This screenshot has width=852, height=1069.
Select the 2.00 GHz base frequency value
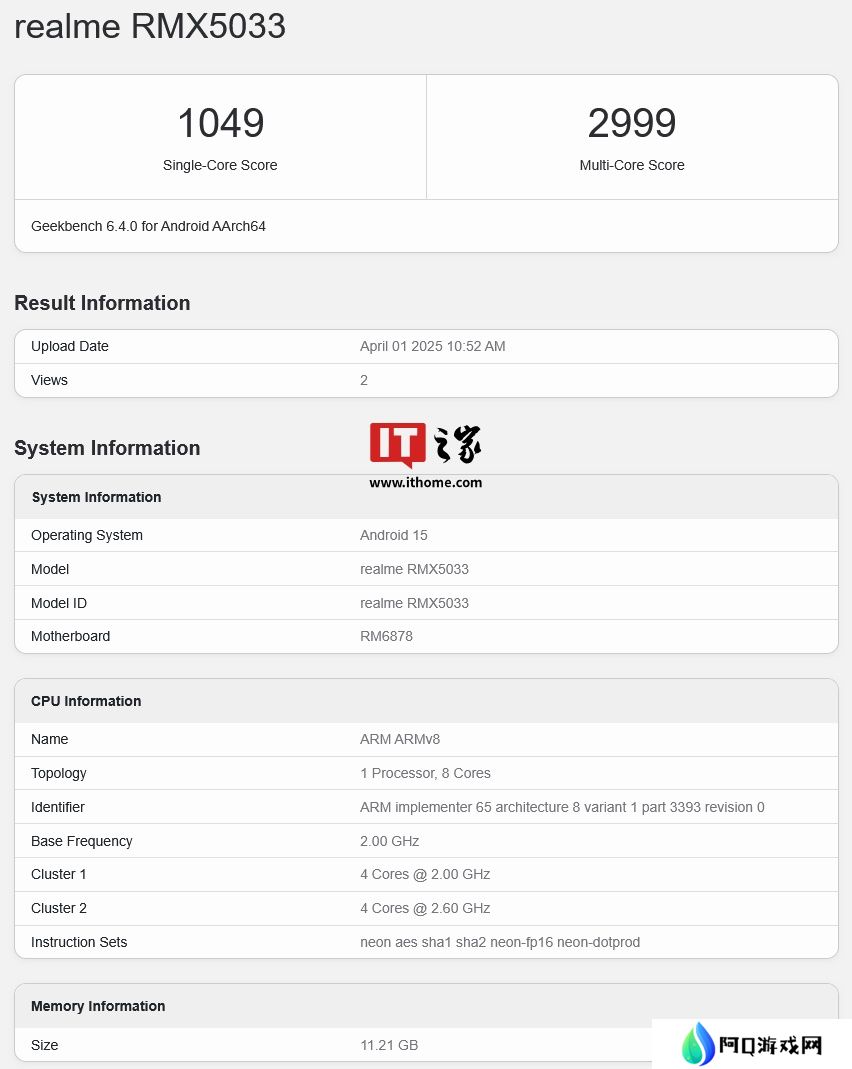click(x=389, y=841)
